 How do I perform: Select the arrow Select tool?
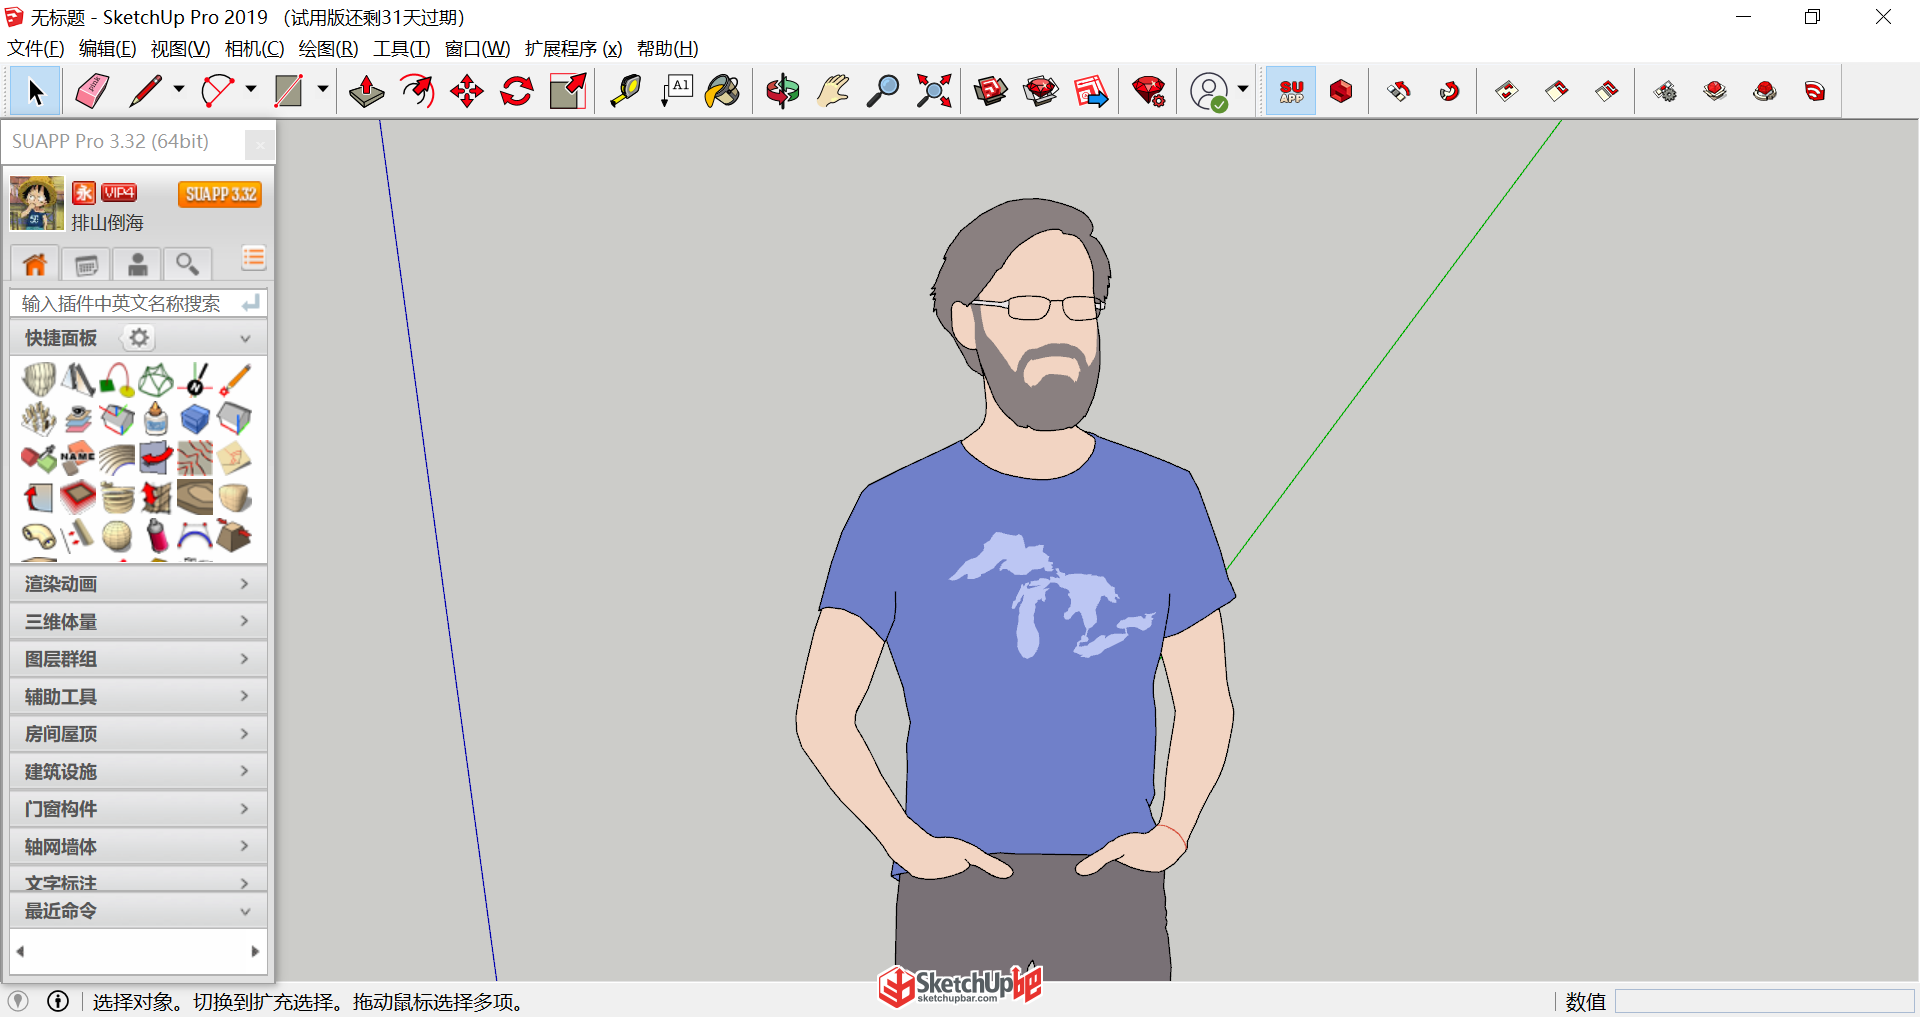pos(36,92)
